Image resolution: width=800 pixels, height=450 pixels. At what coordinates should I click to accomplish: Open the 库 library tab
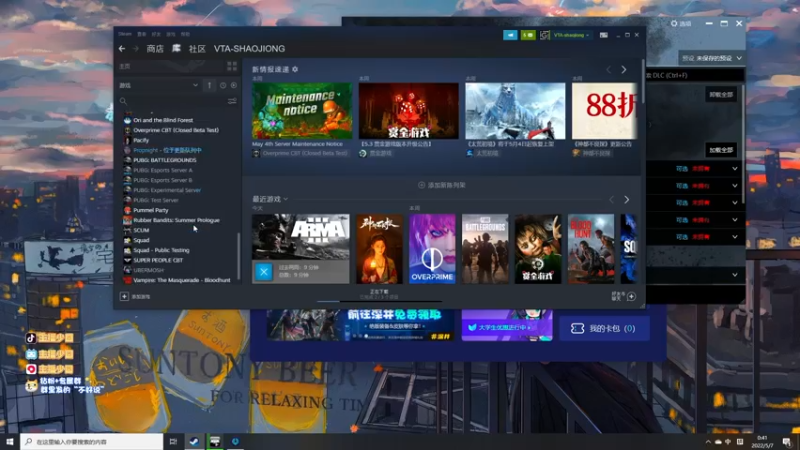pyautogui.click(x=176, y=48)
